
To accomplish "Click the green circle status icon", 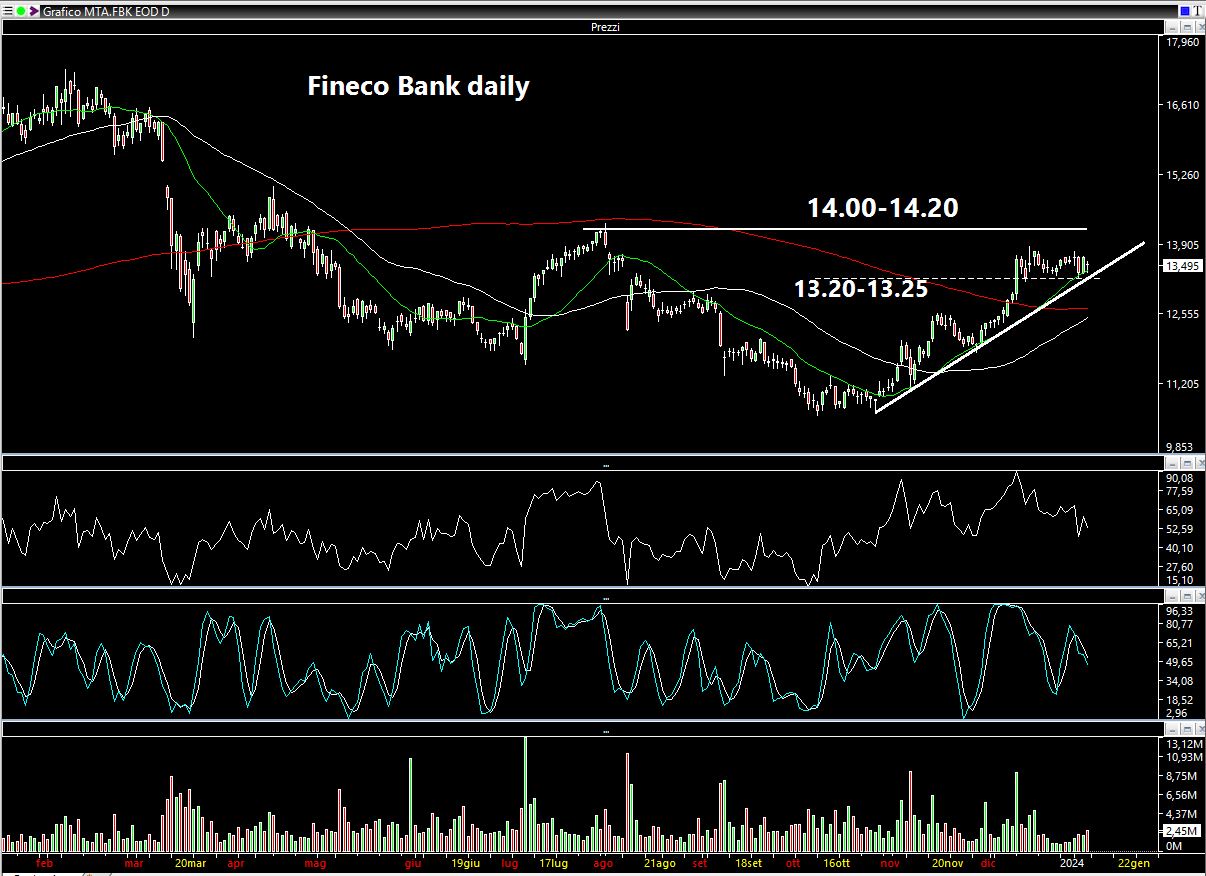I will tap(21, 10).
